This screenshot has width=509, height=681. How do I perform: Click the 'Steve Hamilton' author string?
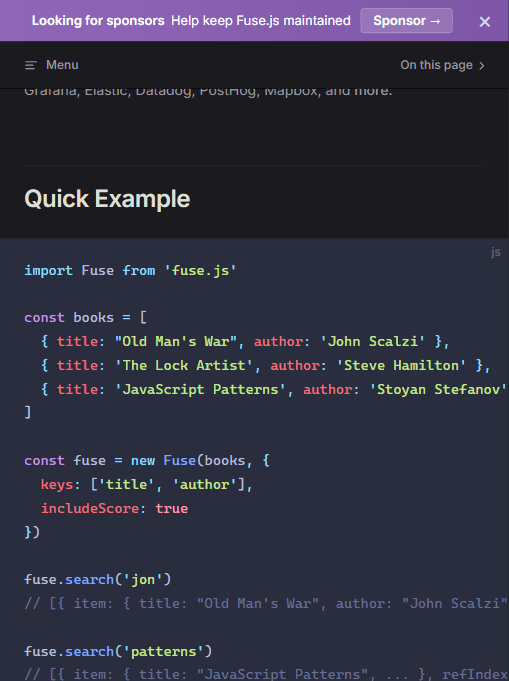401,365
